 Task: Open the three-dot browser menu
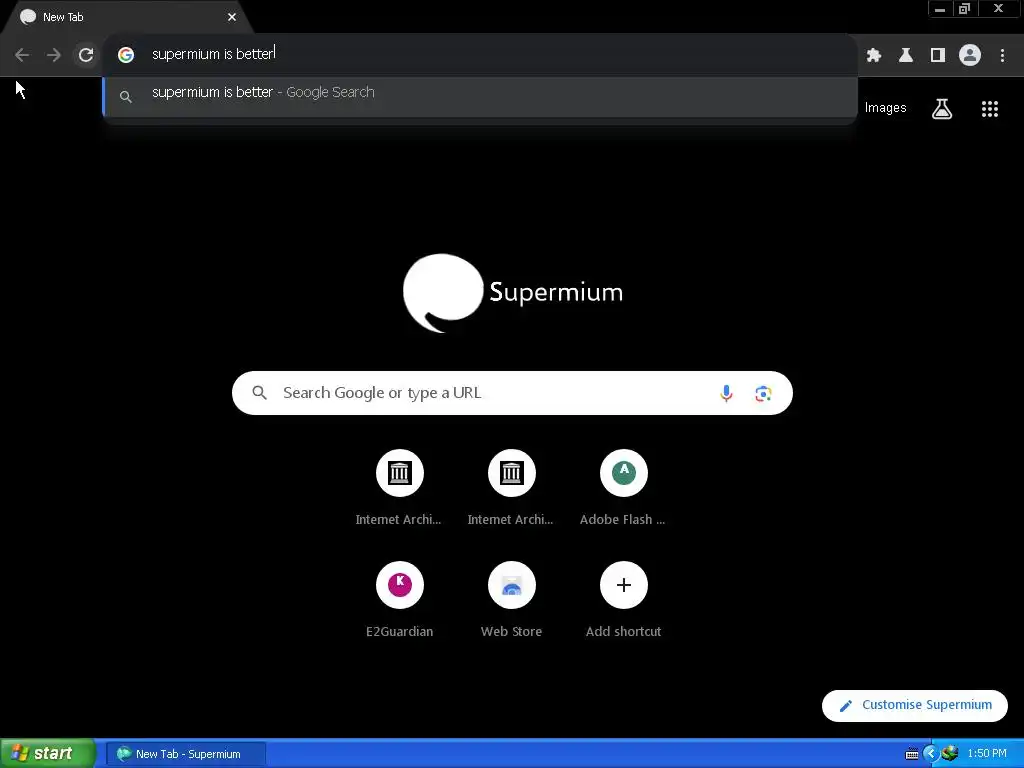point(1002,55)
